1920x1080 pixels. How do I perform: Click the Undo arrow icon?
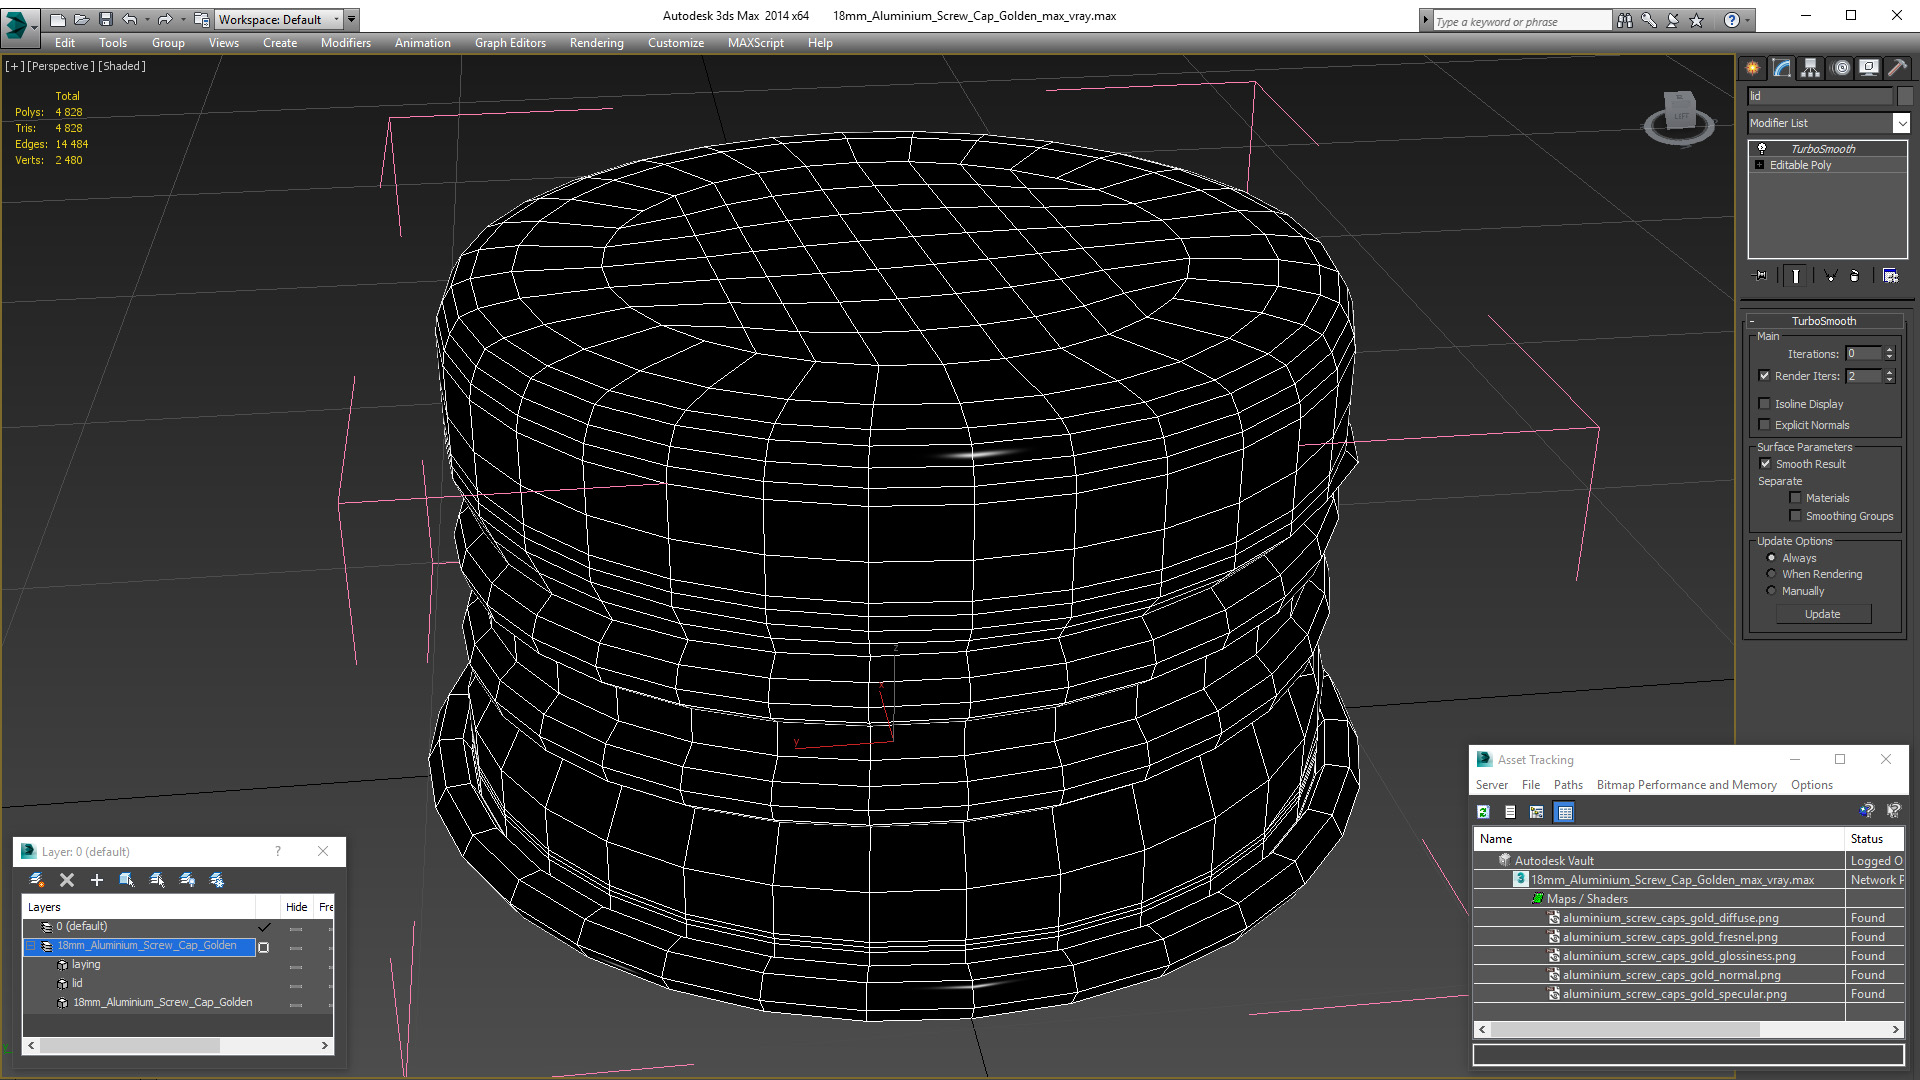point(130,19)
